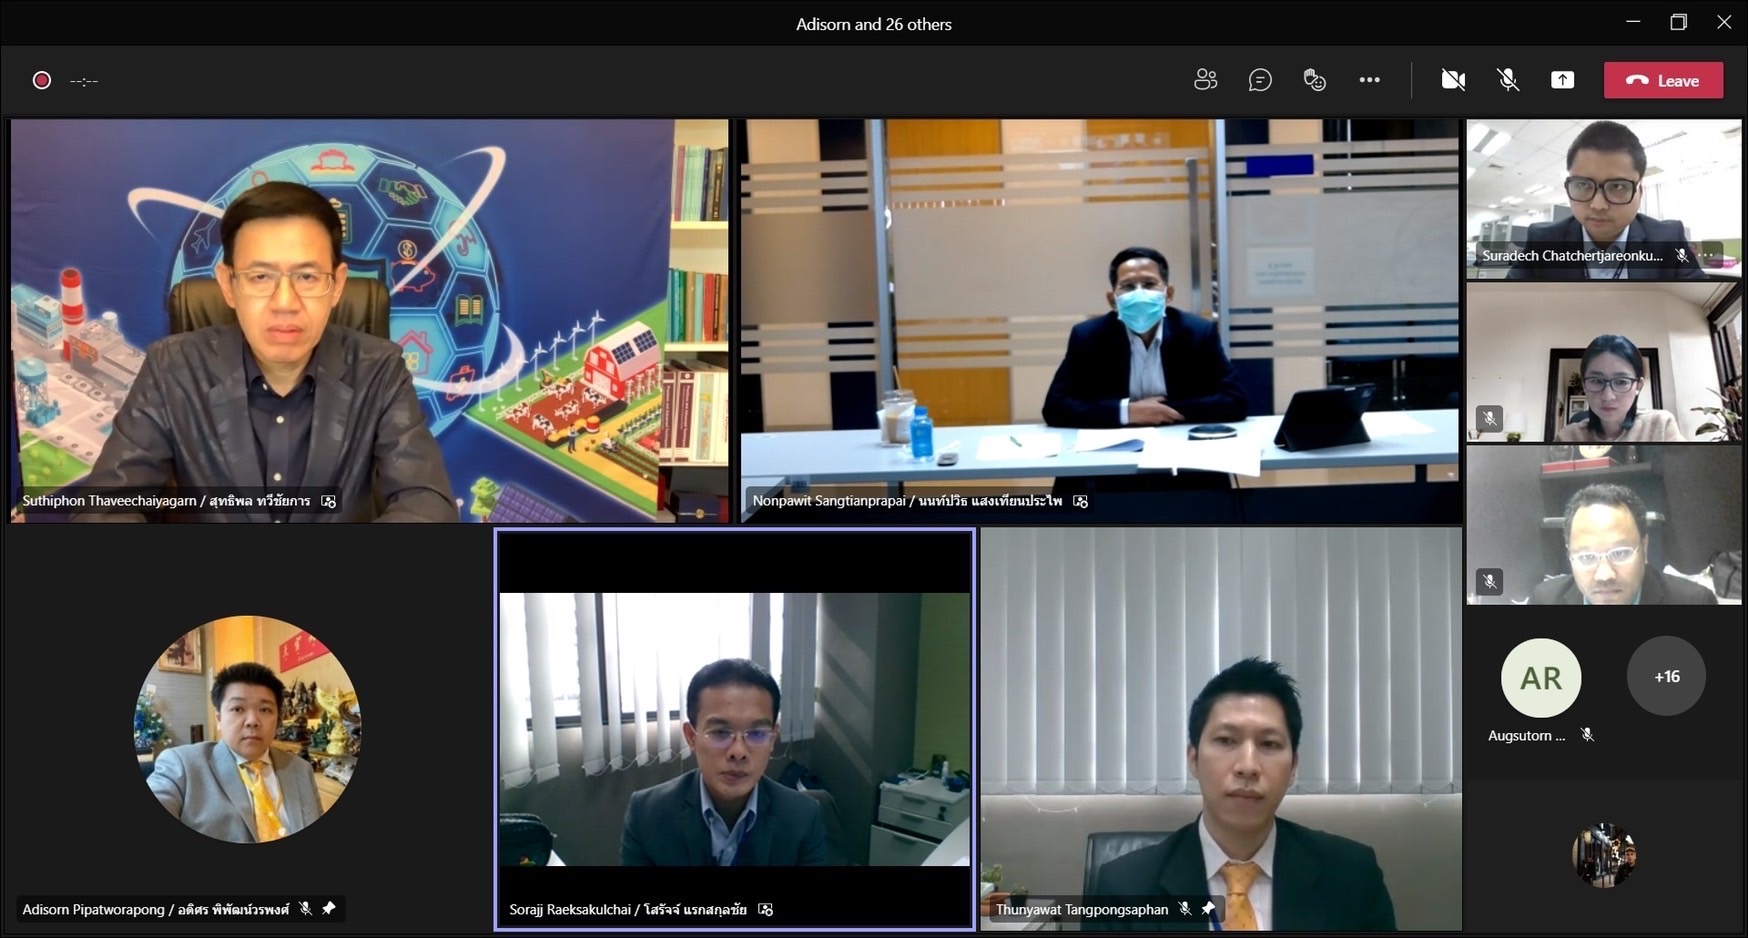Unpin Thunyawat Tangpongsaphan's video
The height and width of the screenshot is (938, 1748).
(1208, 909)
